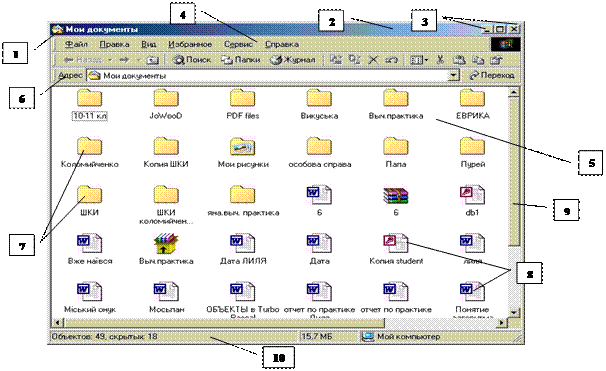Click the Forward arrow in toolbar
This screenshot has height=371, width=606.
coord(124,60)
